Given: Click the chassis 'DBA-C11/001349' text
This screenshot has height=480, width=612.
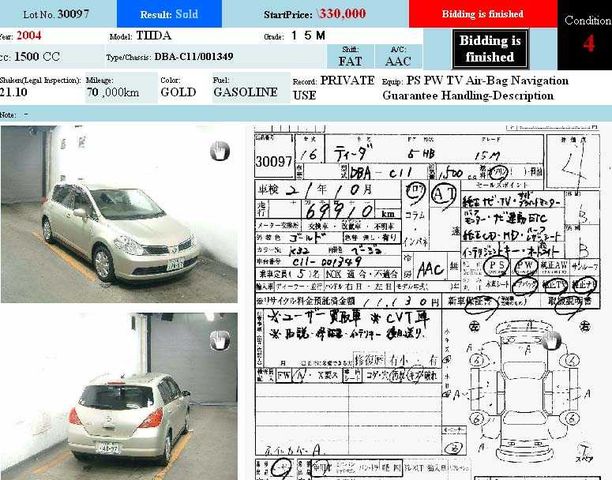Looking at the screenshot, I should (194, 57).
